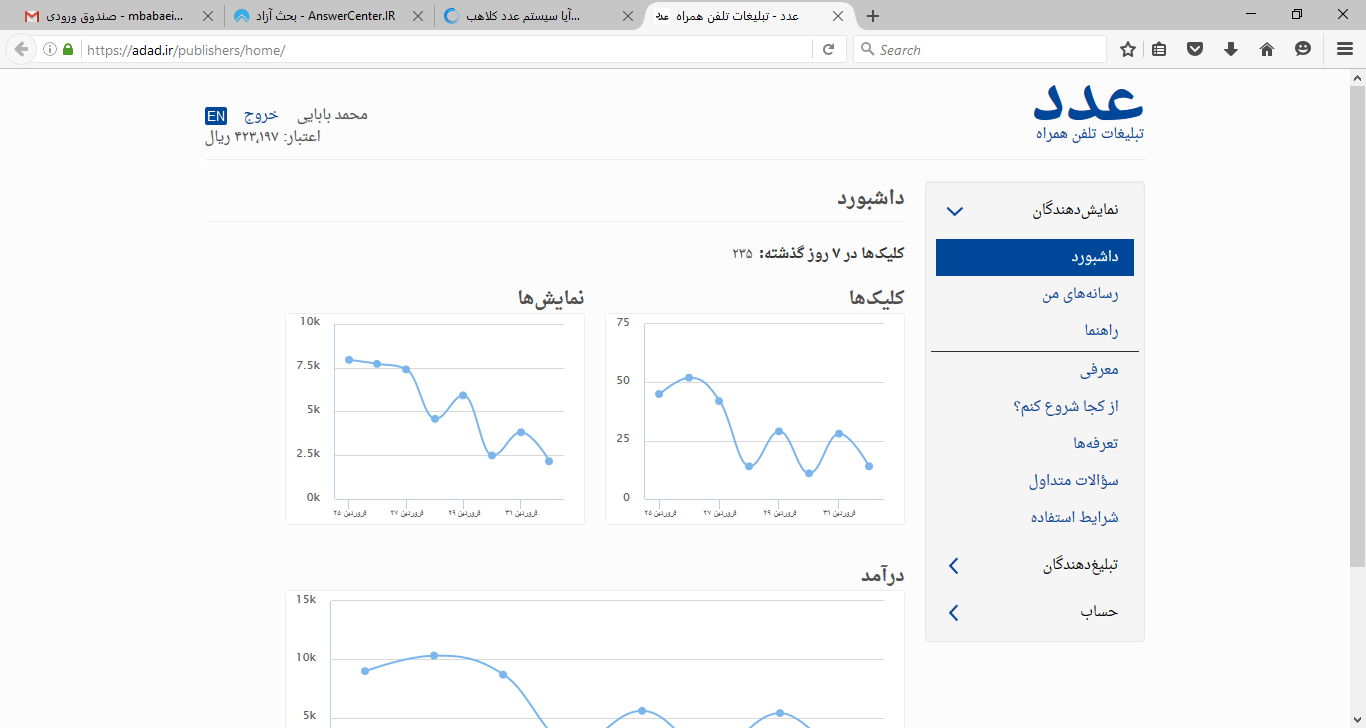Open the رسانه‌های من sidebar link
1366x728 pixels.
coord(1079,294)
